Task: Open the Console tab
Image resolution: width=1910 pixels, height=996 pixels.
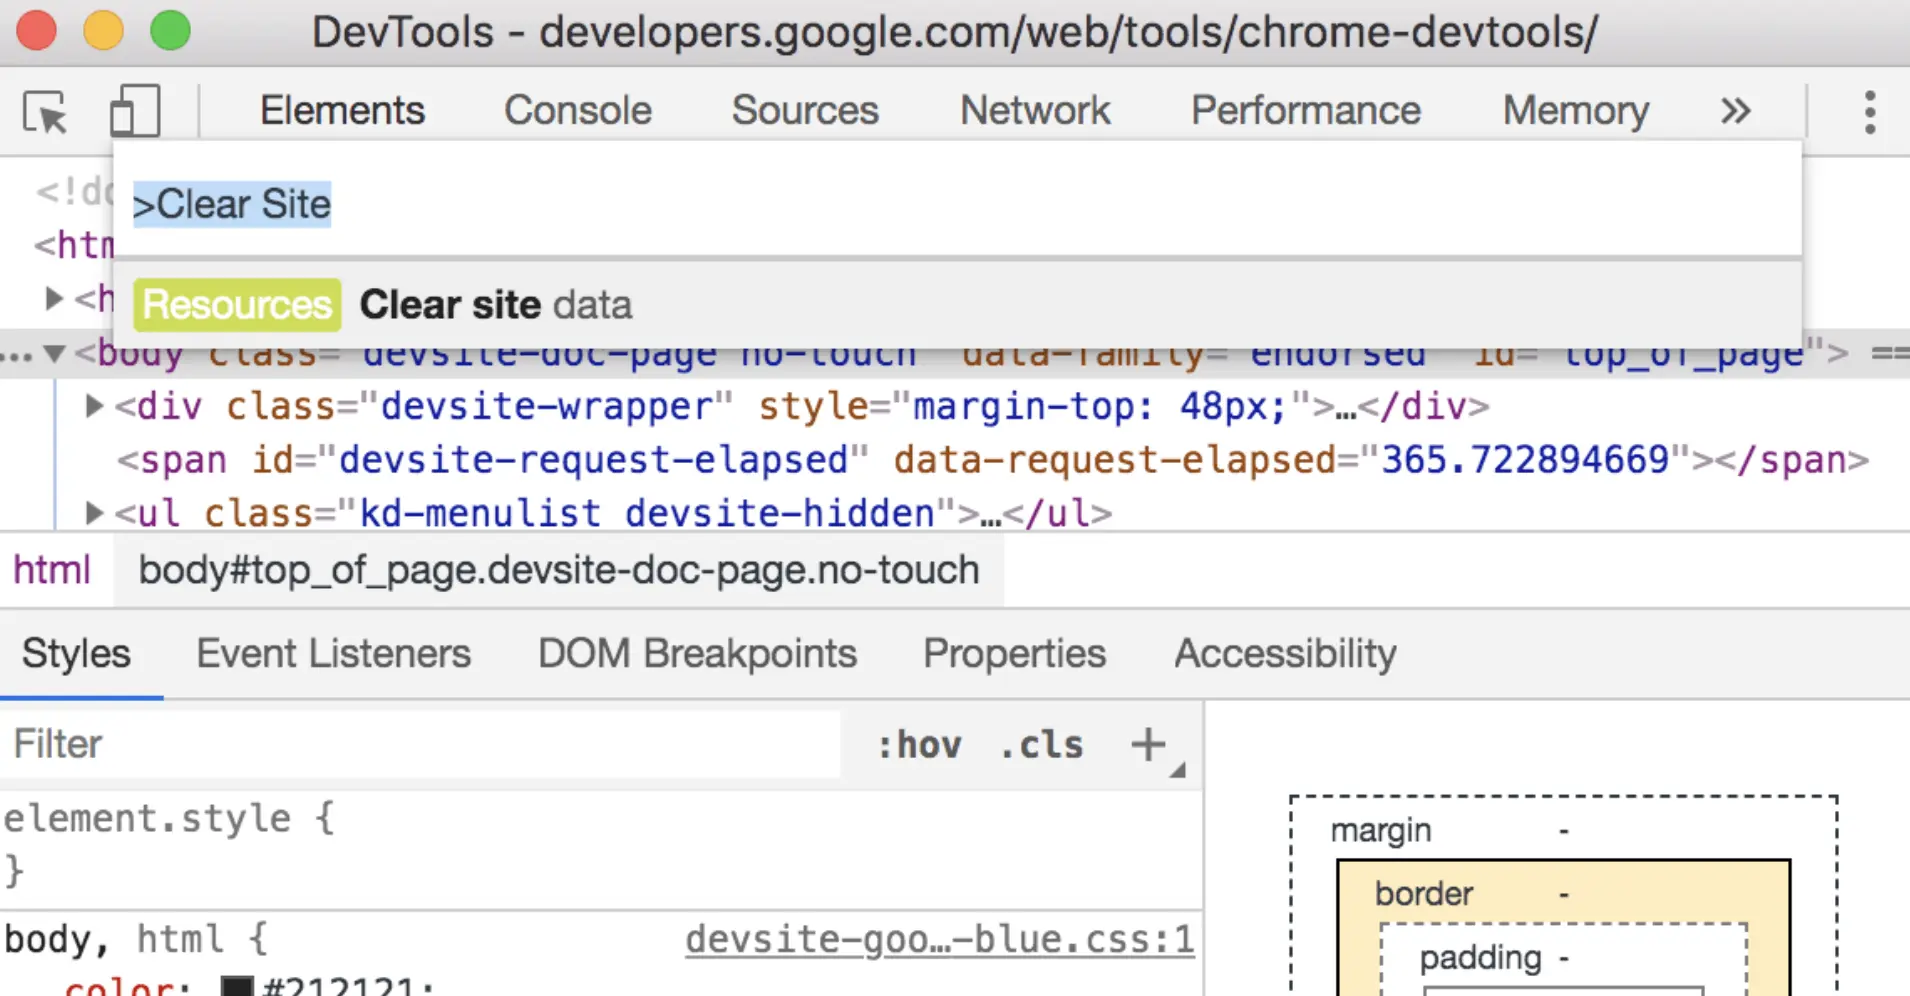Action: 578,110
